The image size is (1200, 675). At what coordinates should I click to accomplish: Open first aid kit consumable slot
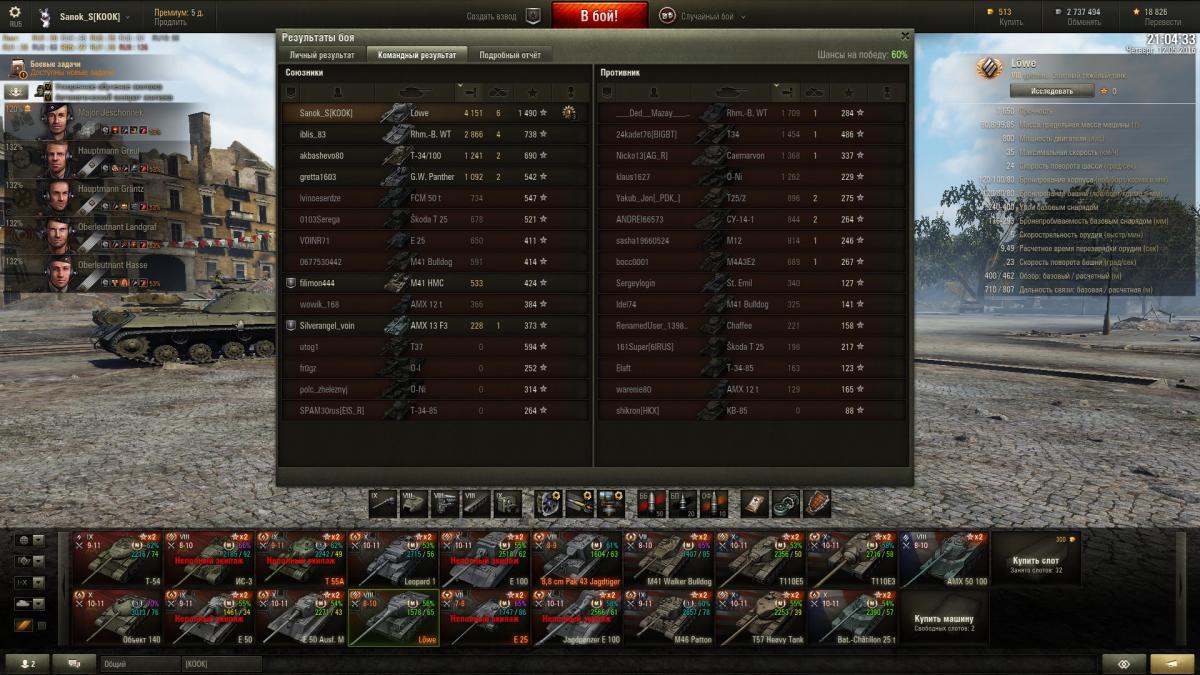(x=755, y=503)
